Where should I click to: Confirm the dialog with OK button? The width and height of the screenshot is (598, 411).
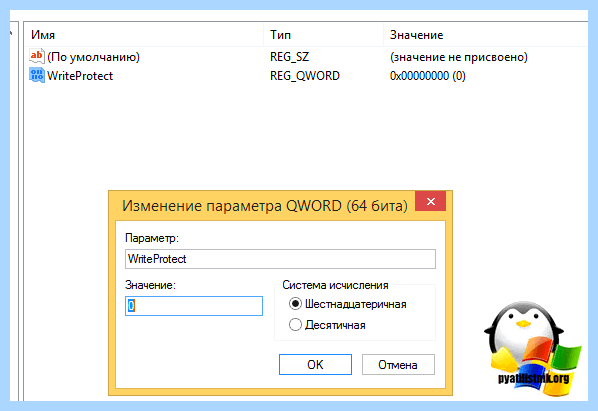(x=315, y=364)
